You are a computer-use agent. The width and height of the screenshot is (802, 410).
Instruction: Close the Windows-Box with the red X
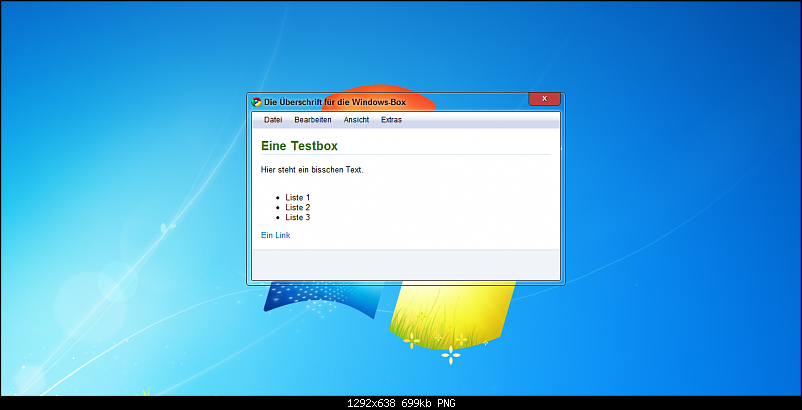tap(544, 99)
